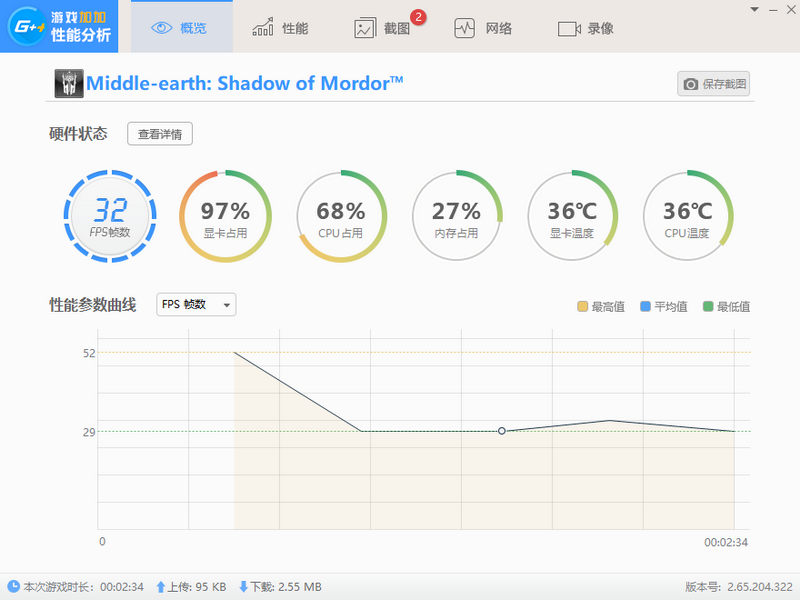Click the 36℃ 显卡温度 gauge

[572, 216]
